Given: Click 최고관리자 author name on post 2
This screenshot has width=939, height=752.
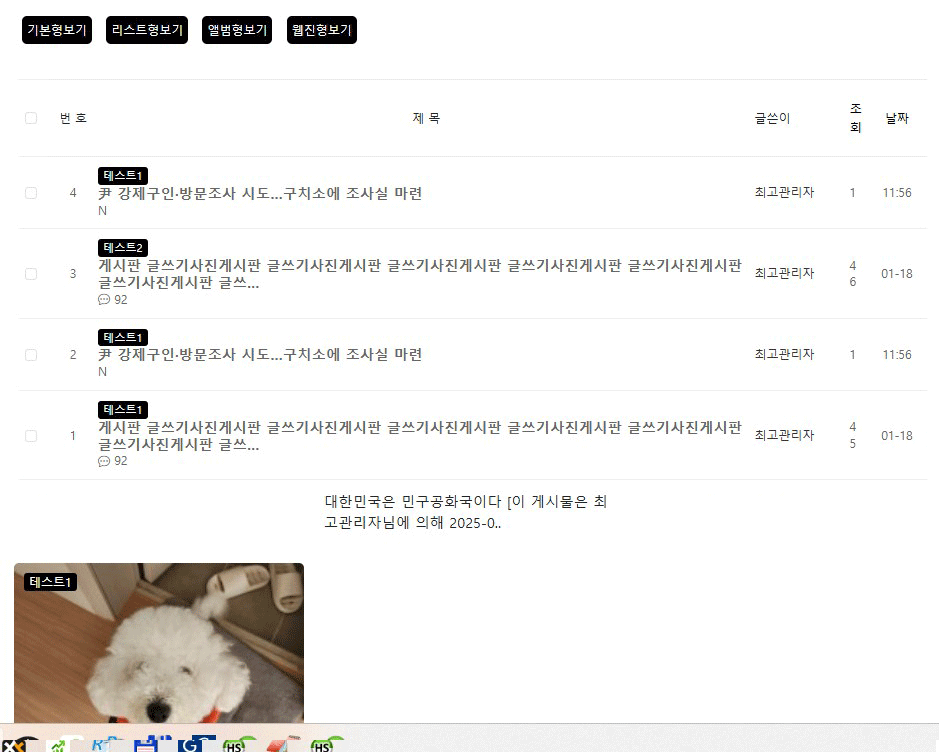Looking at the screenshot, I should click(x=784, y=354).
